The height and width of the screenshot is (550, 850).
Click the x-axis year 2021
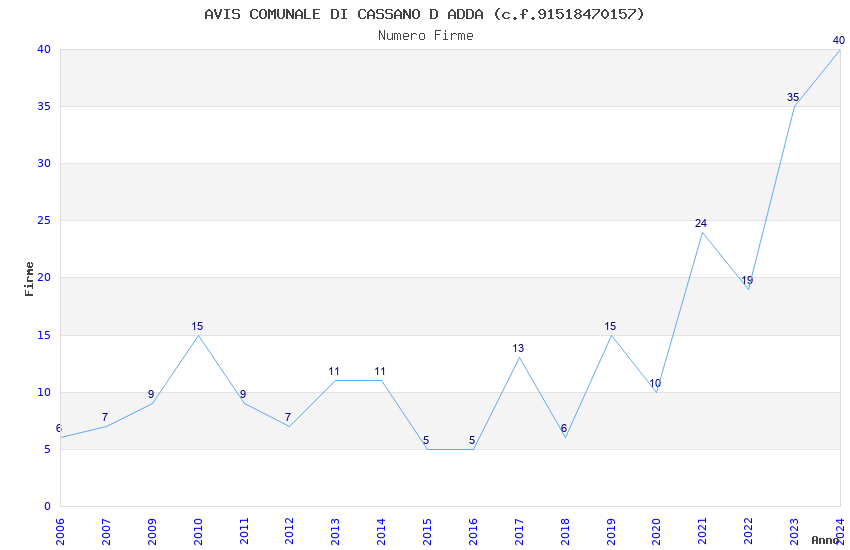[x=703, y=531]
